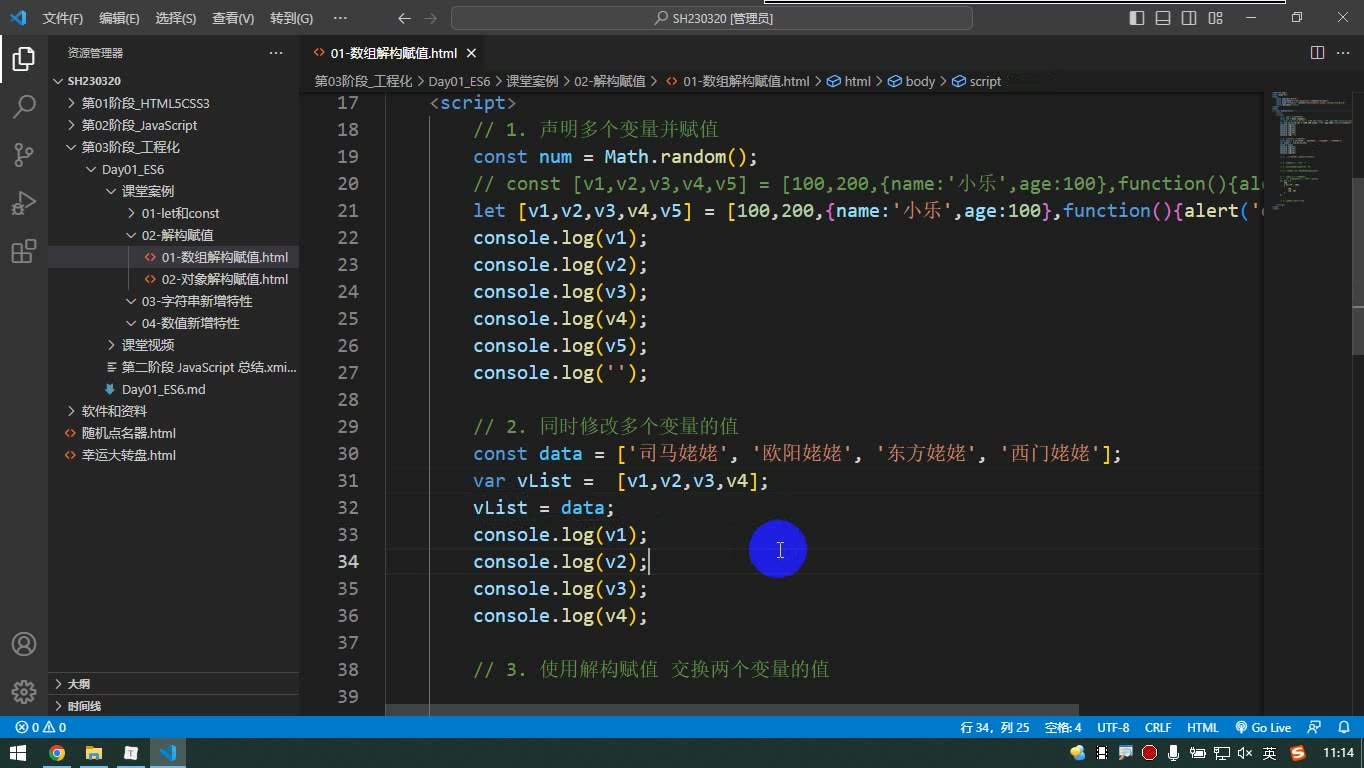
Task: Open the Source Control view
Action: tap(24, 154)
